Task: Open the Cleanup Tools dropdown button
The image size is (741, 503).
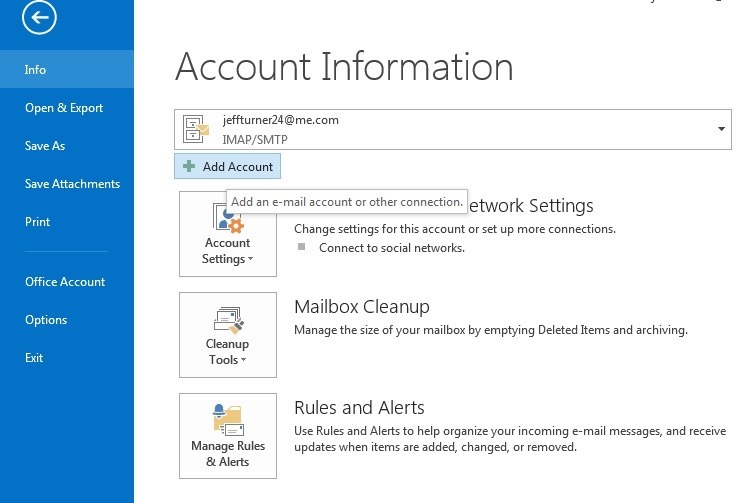Action: click(228, 335)
